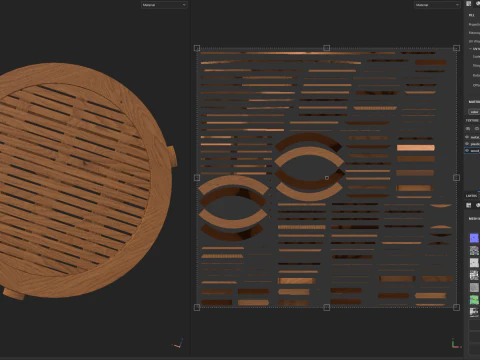The width and height of the screenshot is (480, 360).
Task: Grab the bottom-center transform handle of UV layout
Action: (x=327, y=307)
